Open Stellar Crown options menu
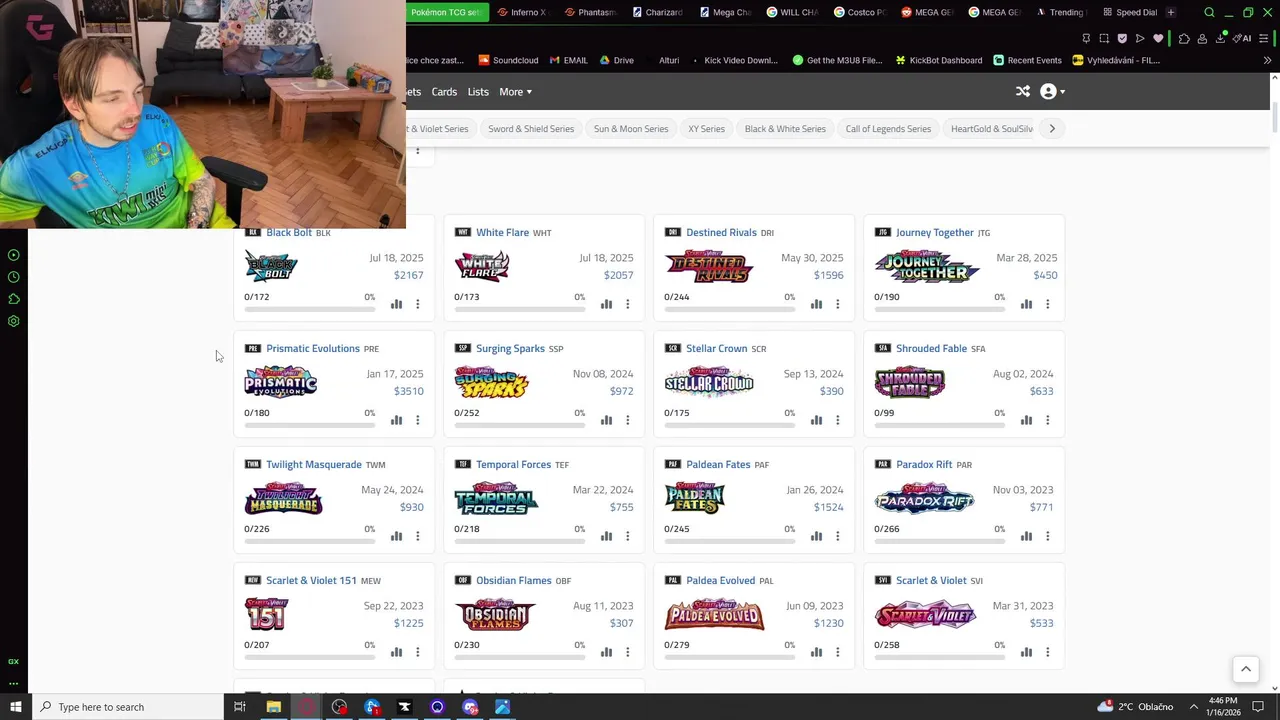 (x=838, y=420)
